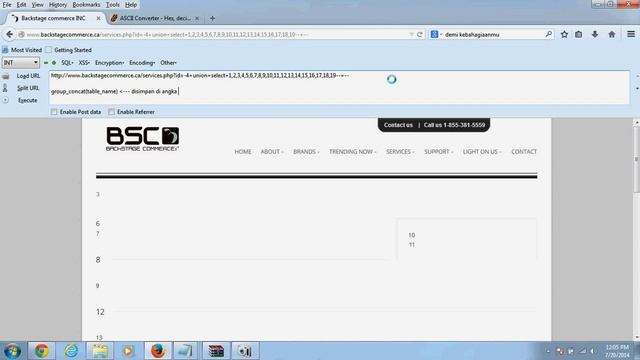Open the Windows Start button
The image size is (640, 360).
coord(13,351)
